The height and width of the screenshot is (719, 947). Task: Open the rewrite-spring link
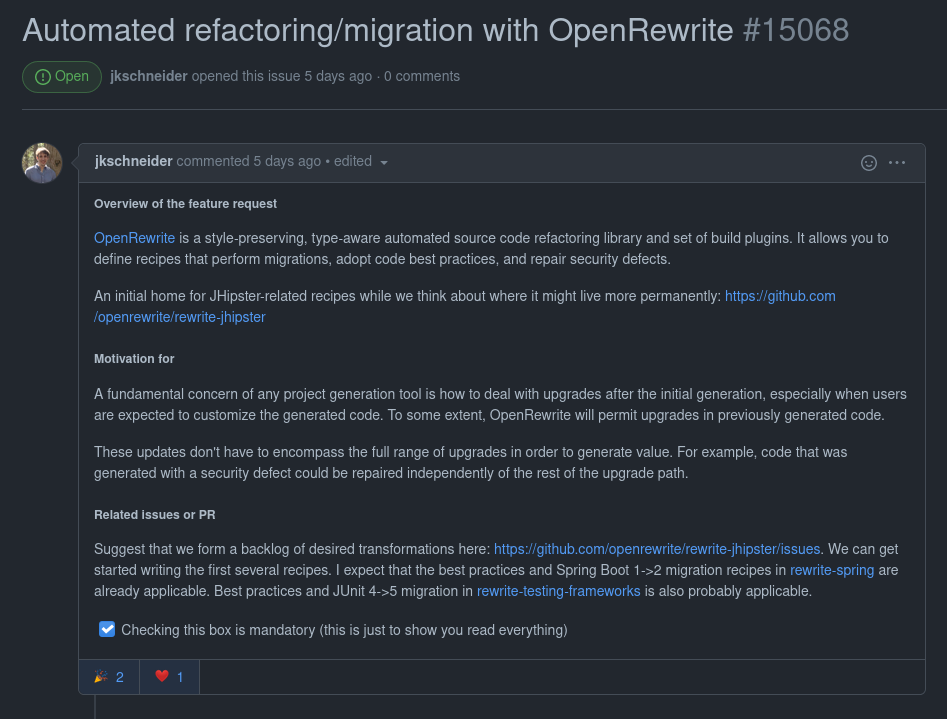click(x=832, y=570)
